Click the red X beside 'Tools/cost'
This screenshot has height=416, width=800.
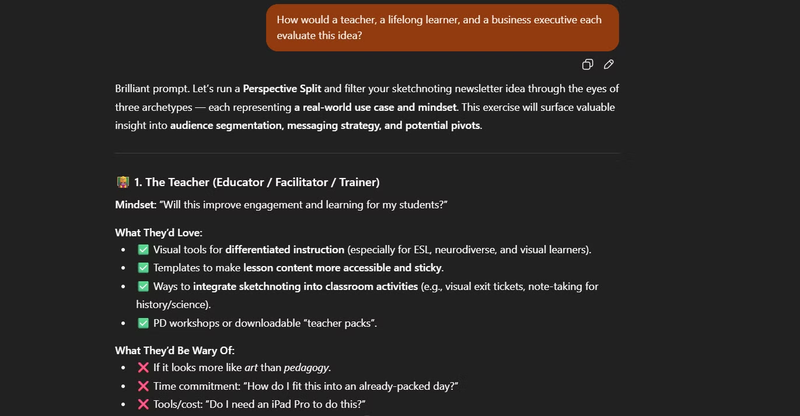[143, 405]
